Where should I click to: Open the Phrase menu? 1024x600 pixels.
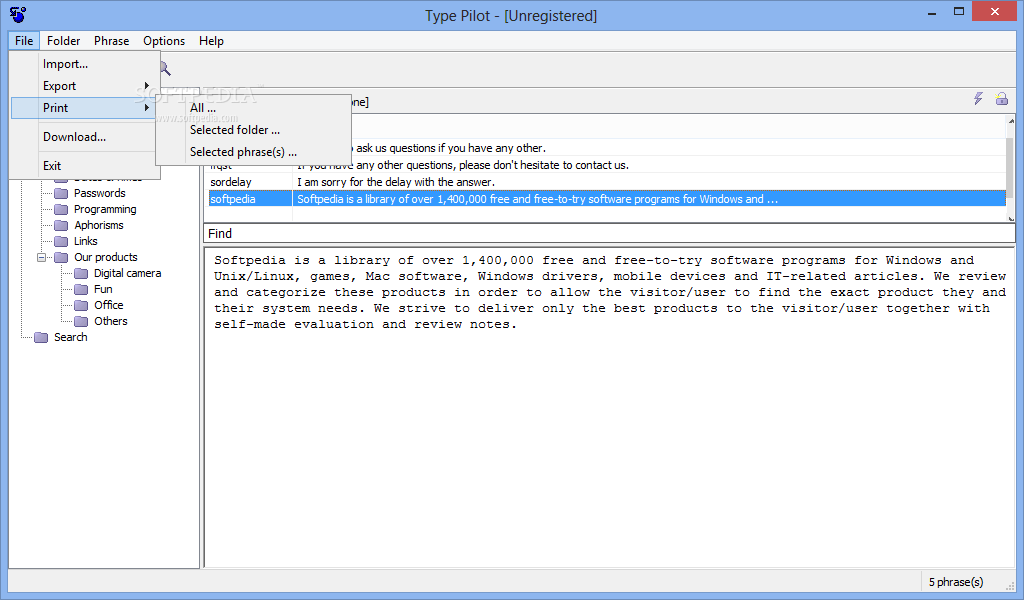pos(111,40)
